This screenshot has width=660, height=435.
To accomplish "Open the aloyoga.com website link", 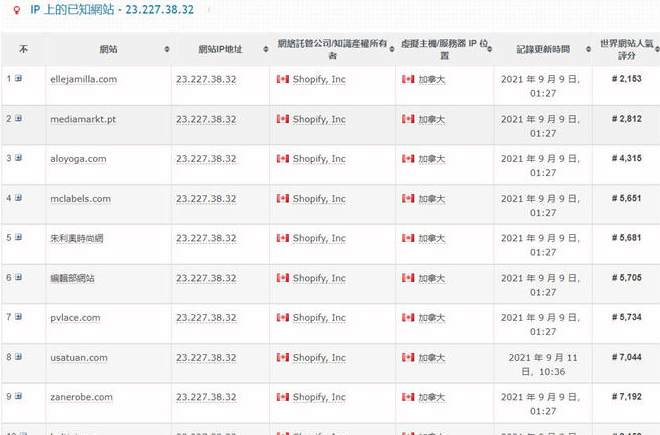I will pos(78,159).
